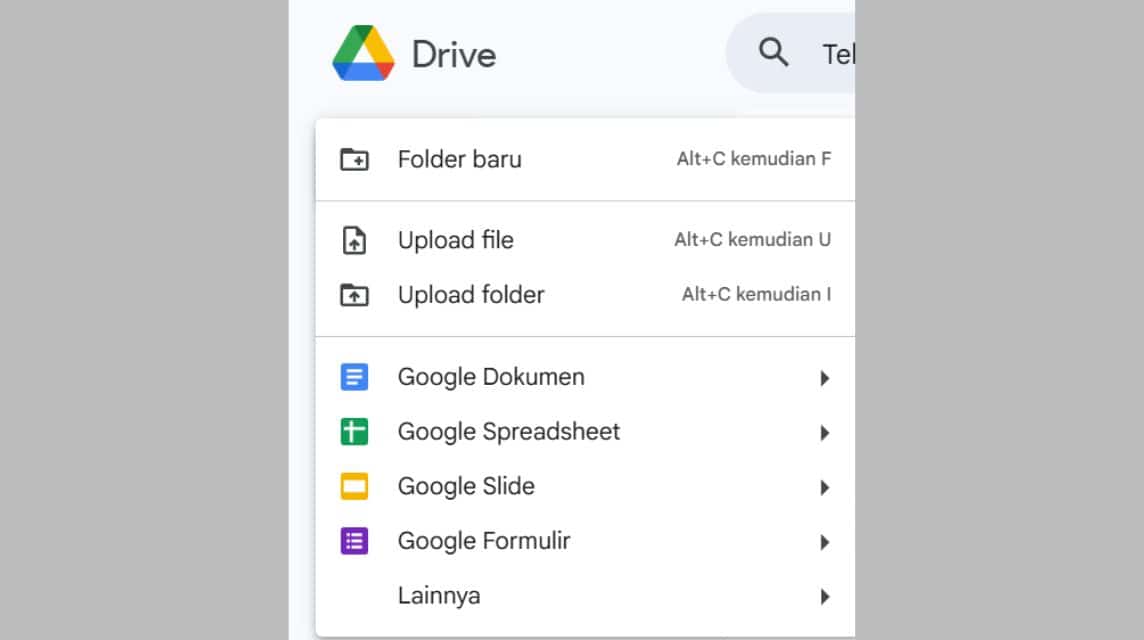Image resolution: width=1144 pixels, height=640 pixels.
Task: Click the 'Alt+C kemudian U' shortcut text
Action: pyautogui.click(x=752, y=240)
